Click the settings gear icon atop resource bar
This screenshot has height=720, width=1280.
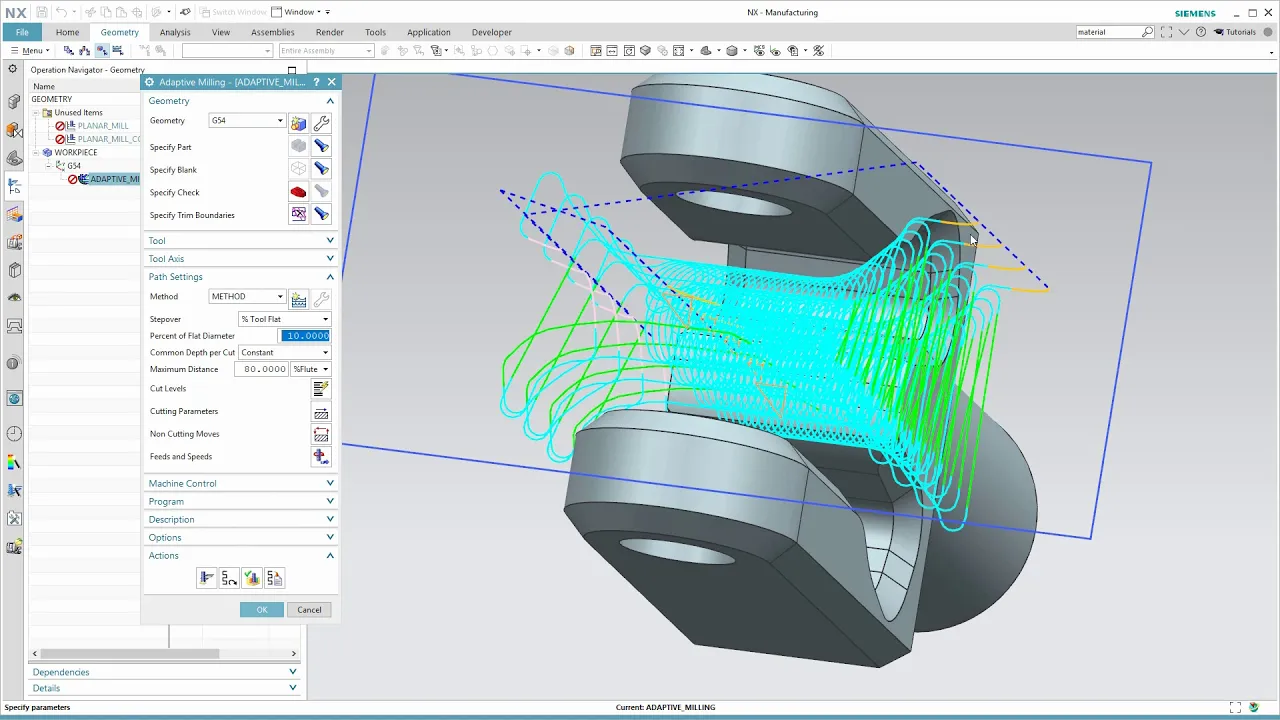coord(13,69)
